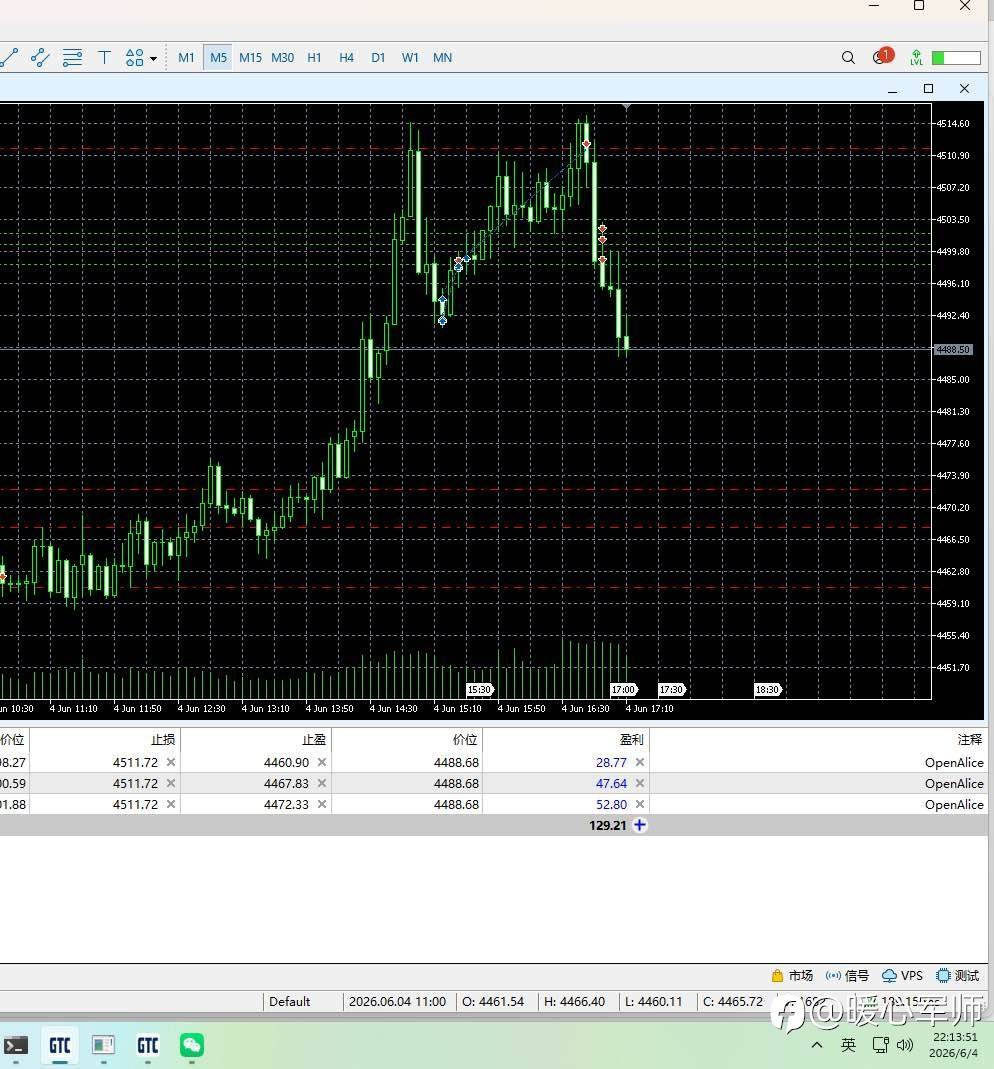Remove take profit 4460.90
This screenshot has width=994, height=1069.
pos(322,762)
